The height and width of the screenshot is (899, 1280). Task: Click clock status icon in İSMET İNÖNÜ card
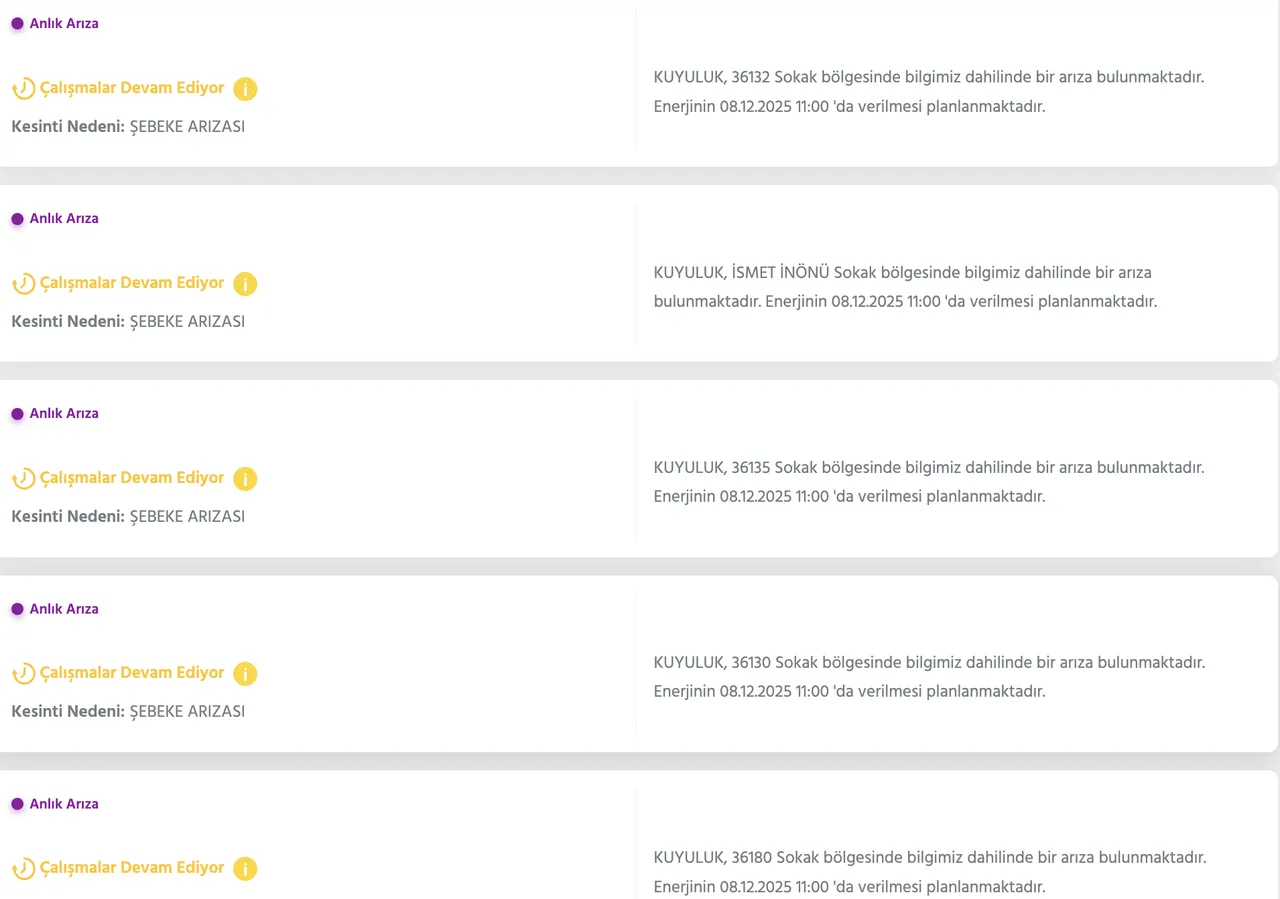23,284
